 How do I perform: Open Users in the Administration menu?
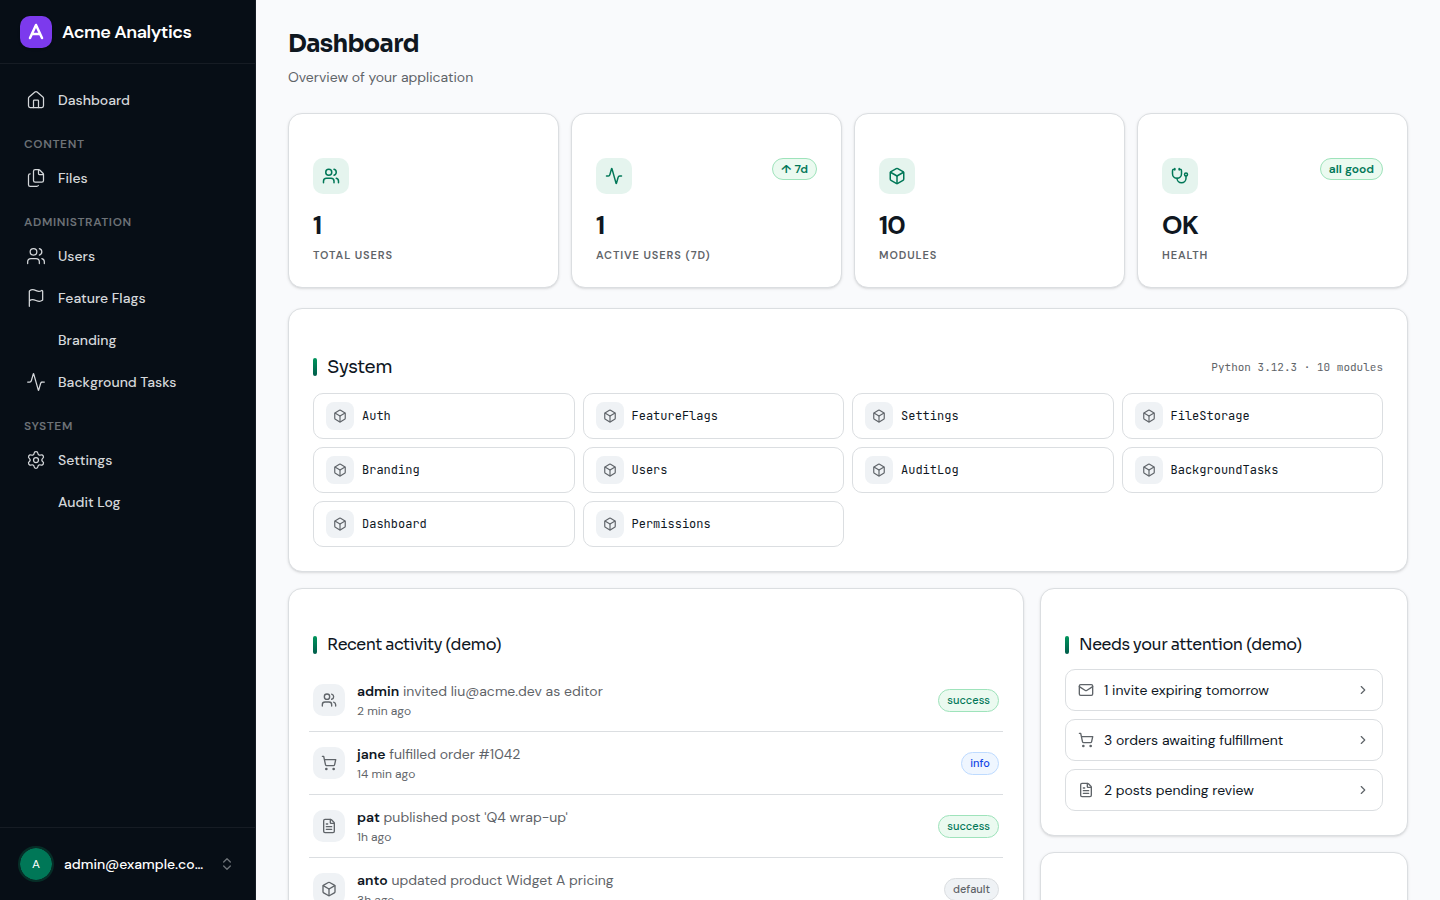click(128, 256)
